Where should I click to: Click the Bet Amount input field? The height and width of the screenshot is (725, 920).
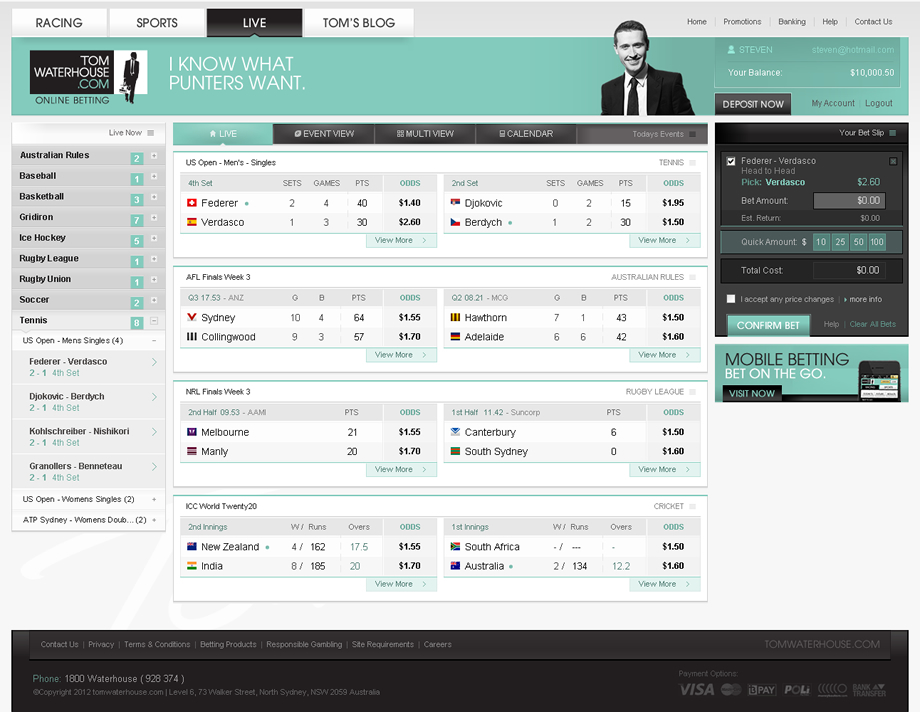point(849,201)
